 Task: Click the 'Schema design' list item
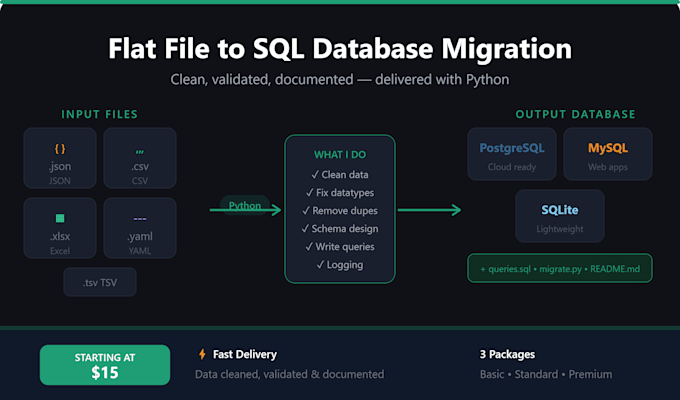(340, 229)
